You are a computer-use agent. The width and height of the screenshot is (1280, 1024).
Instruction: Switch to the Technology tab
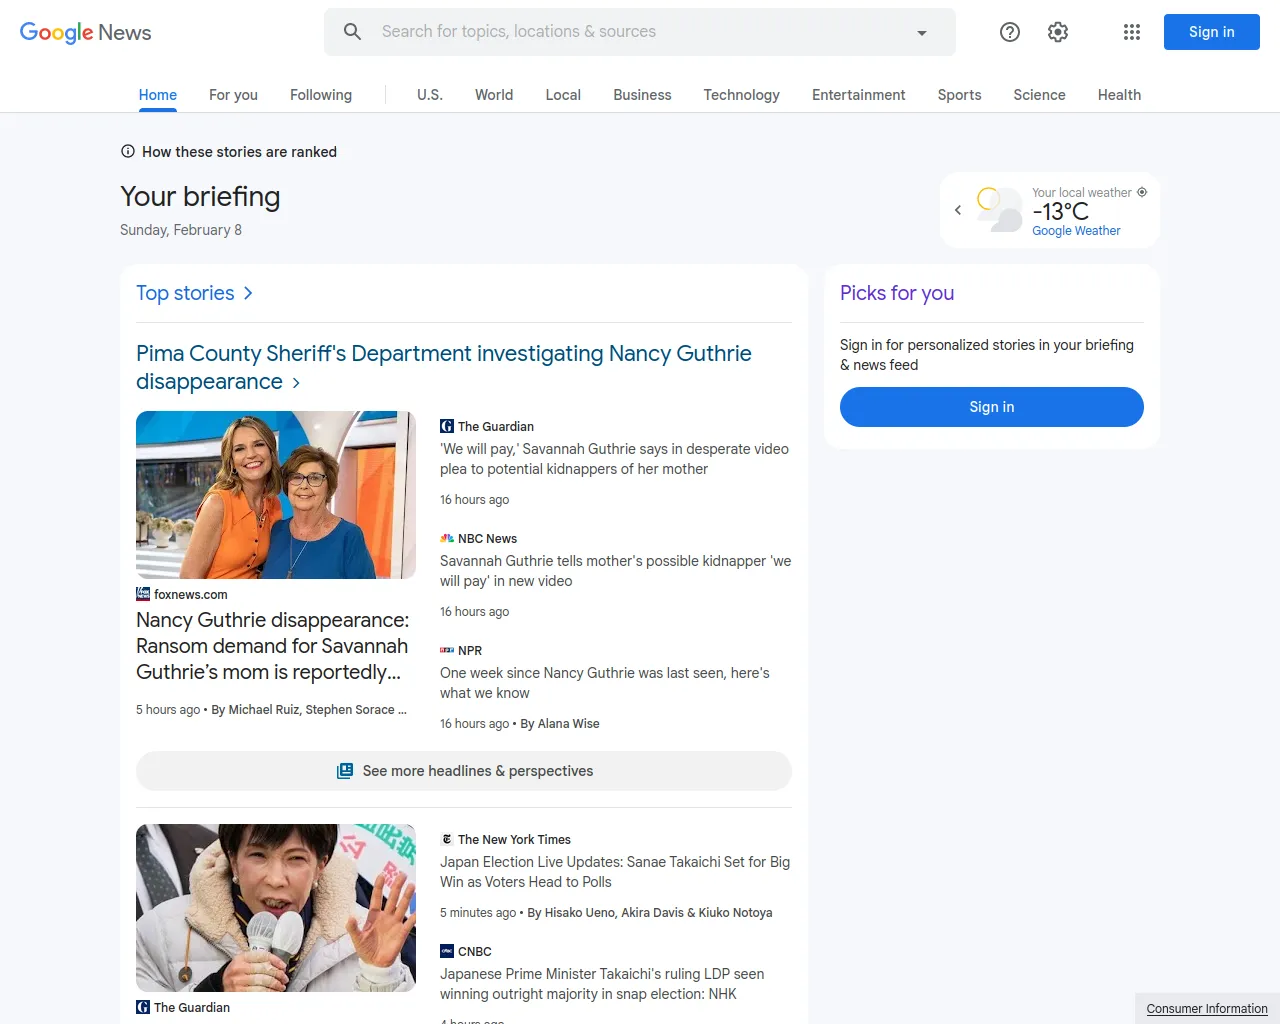pyautogui.click(x=741, y=95)
